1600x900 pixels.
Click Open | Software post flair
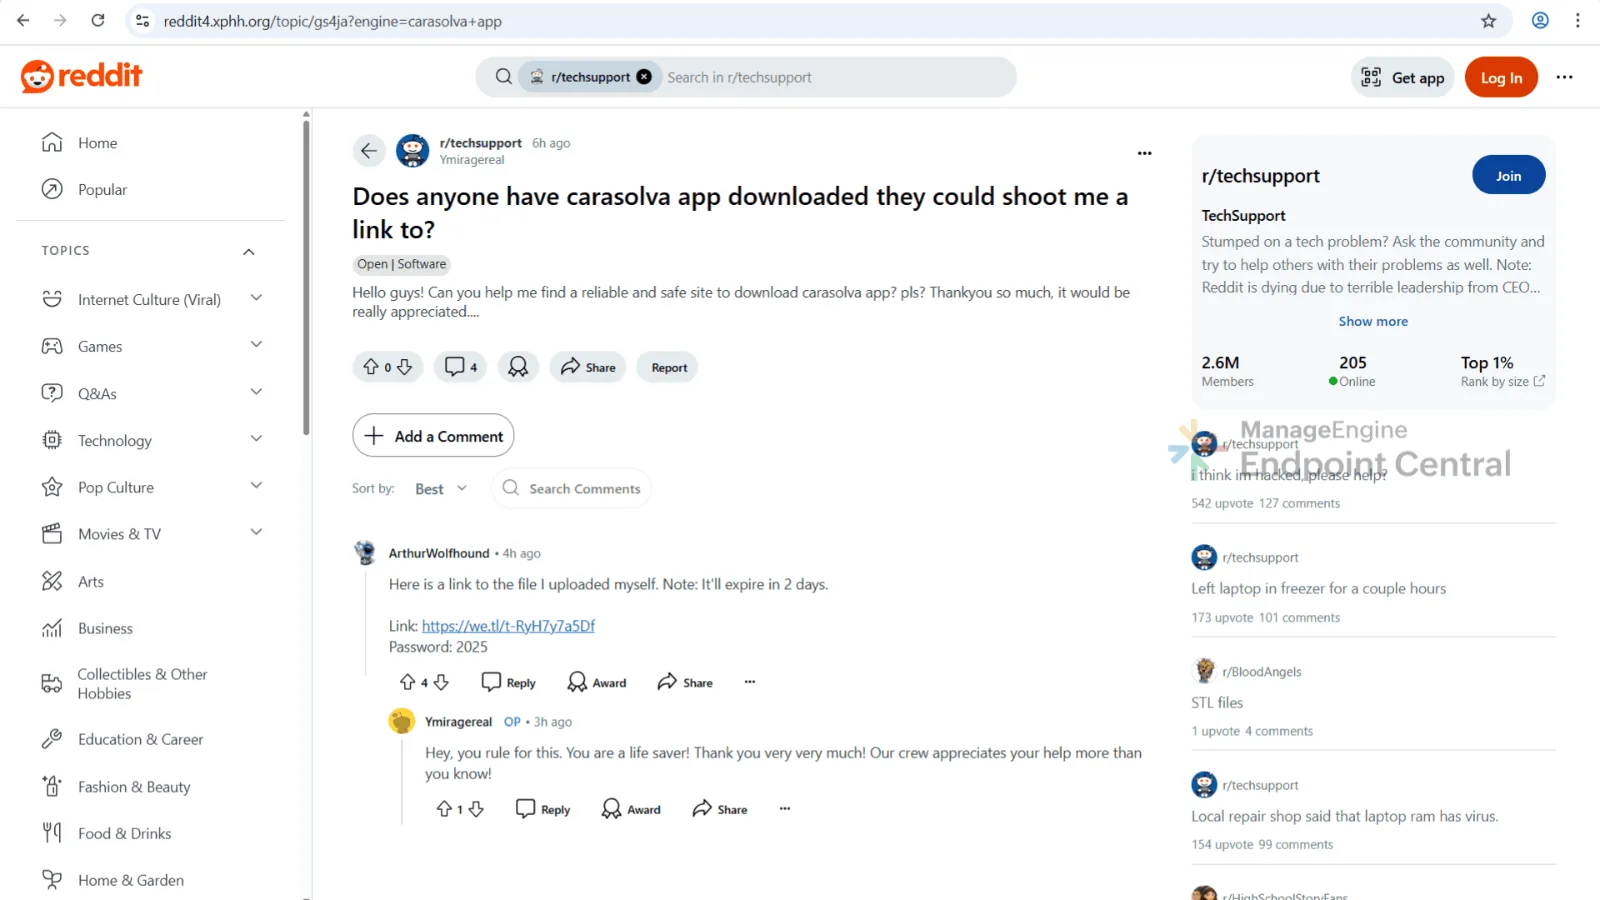click(x=402, y=264)
